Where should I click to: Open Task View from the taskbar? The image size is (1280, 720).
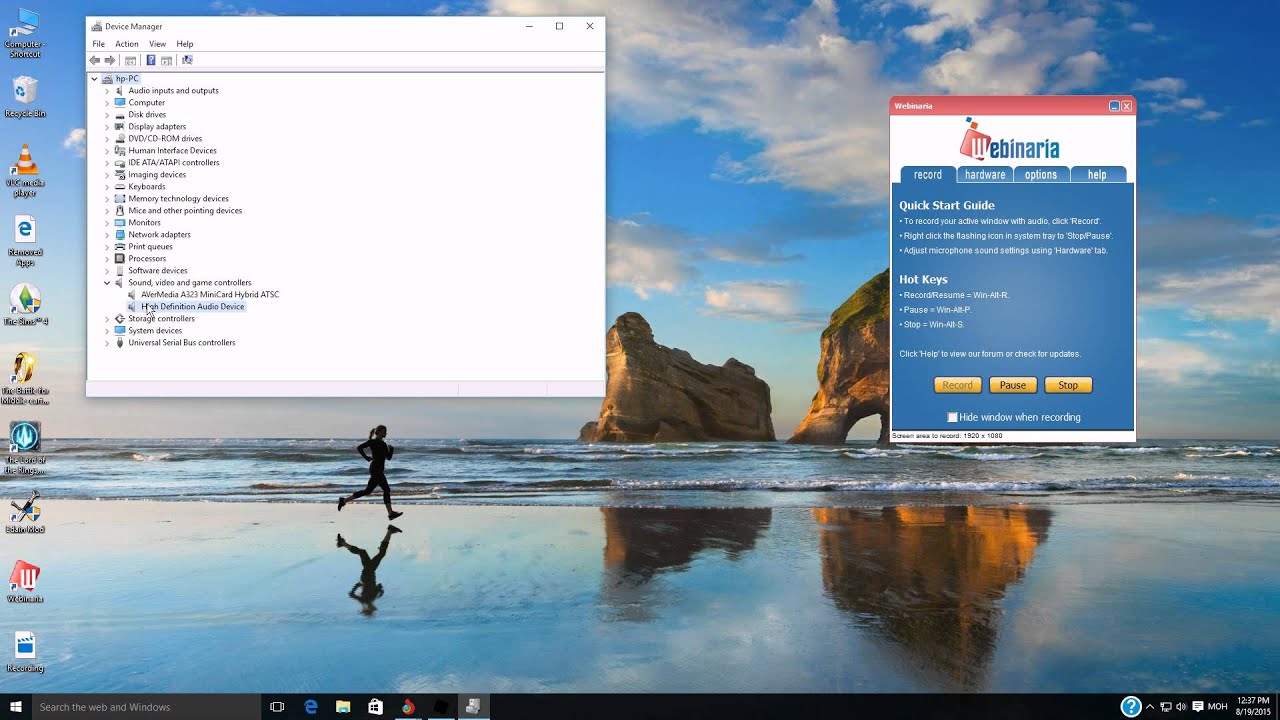tap(277, 707)
